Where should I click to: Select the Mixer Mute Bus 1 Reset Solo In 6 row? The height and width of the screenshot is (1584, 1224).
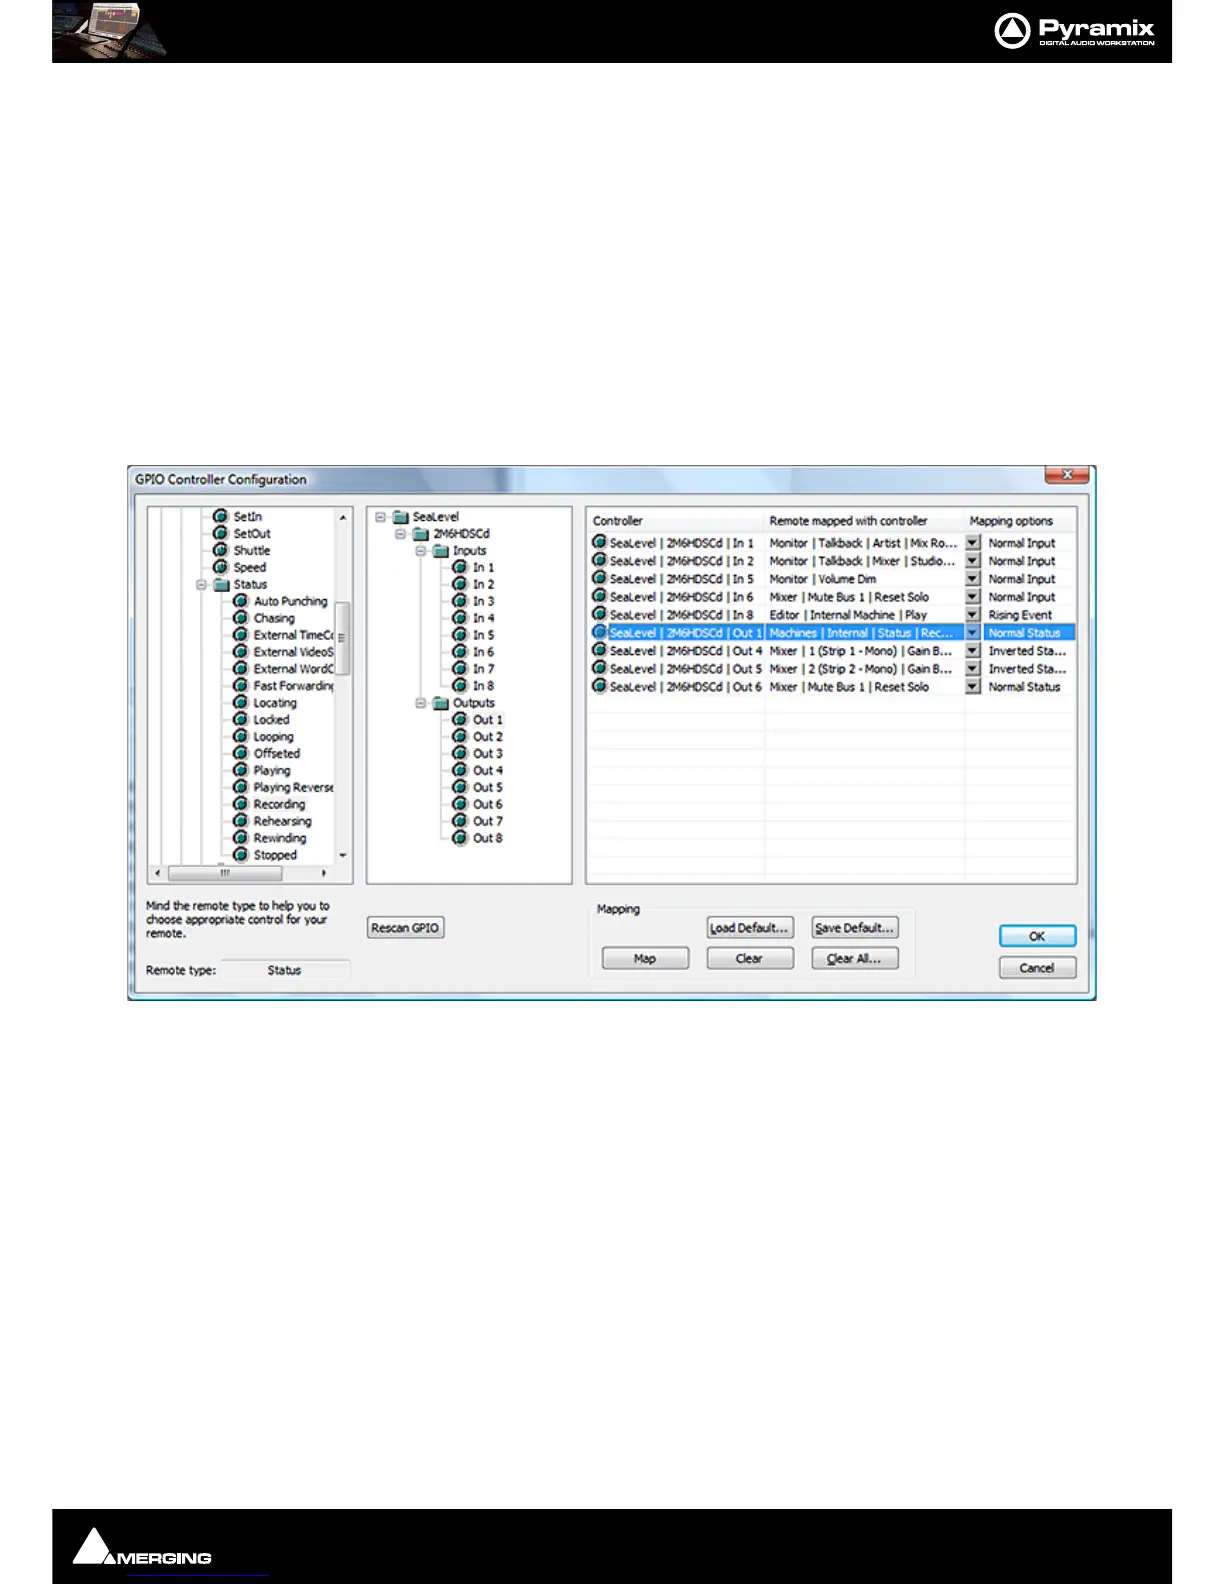(x=832, y=597)
